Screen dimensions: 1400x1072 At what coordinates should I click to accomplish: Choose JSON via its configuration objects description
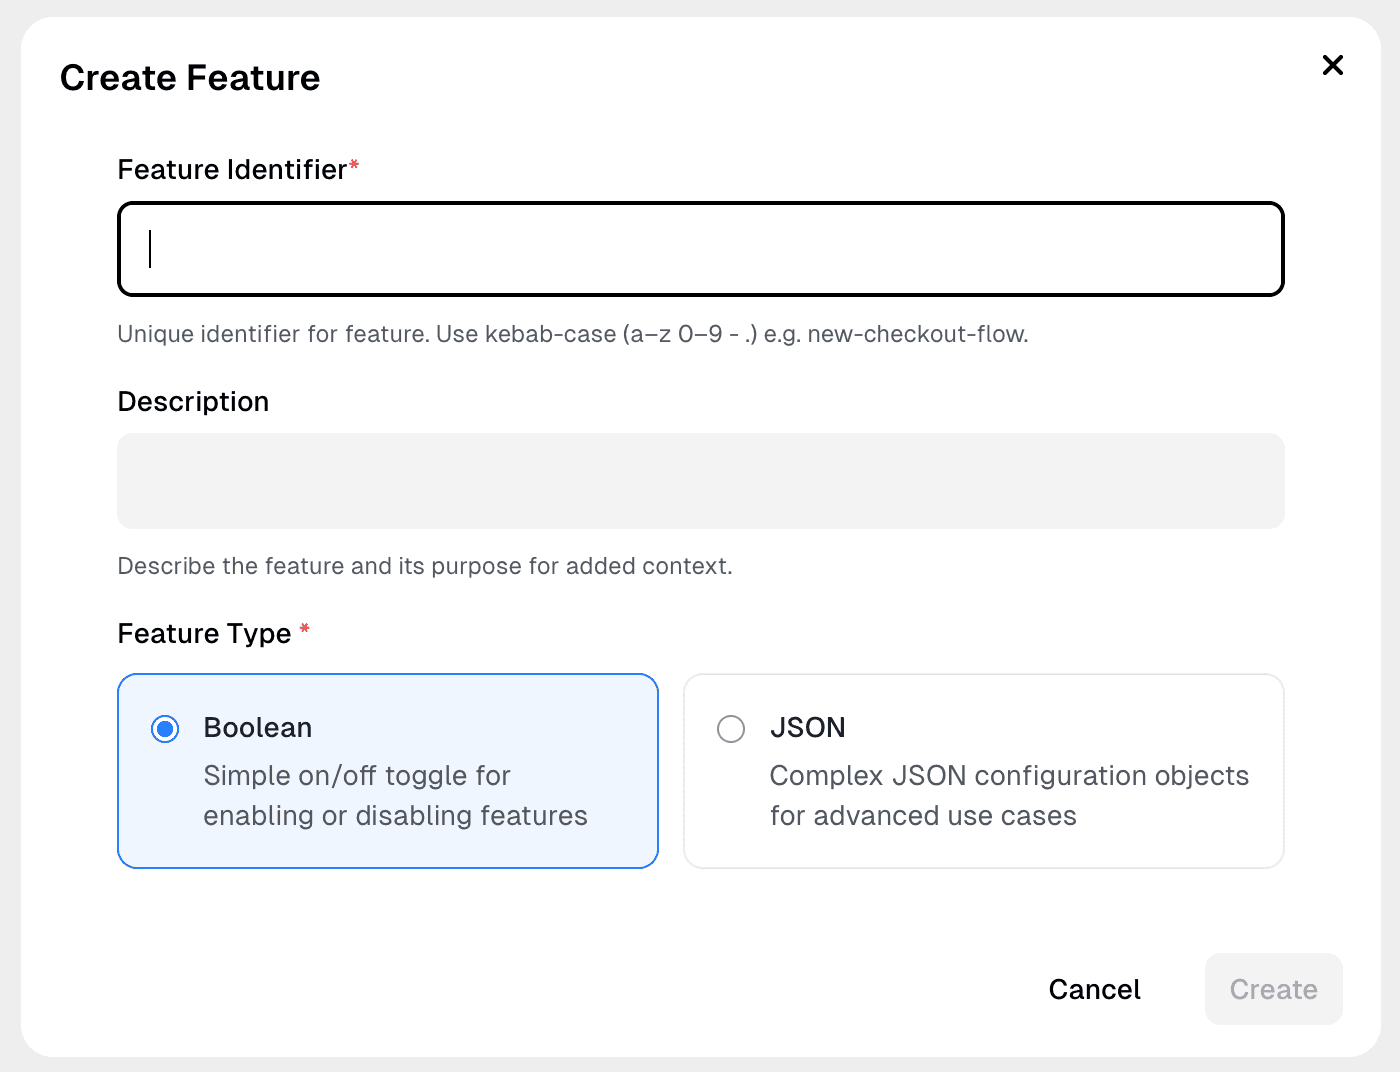tap(1008, 796)
